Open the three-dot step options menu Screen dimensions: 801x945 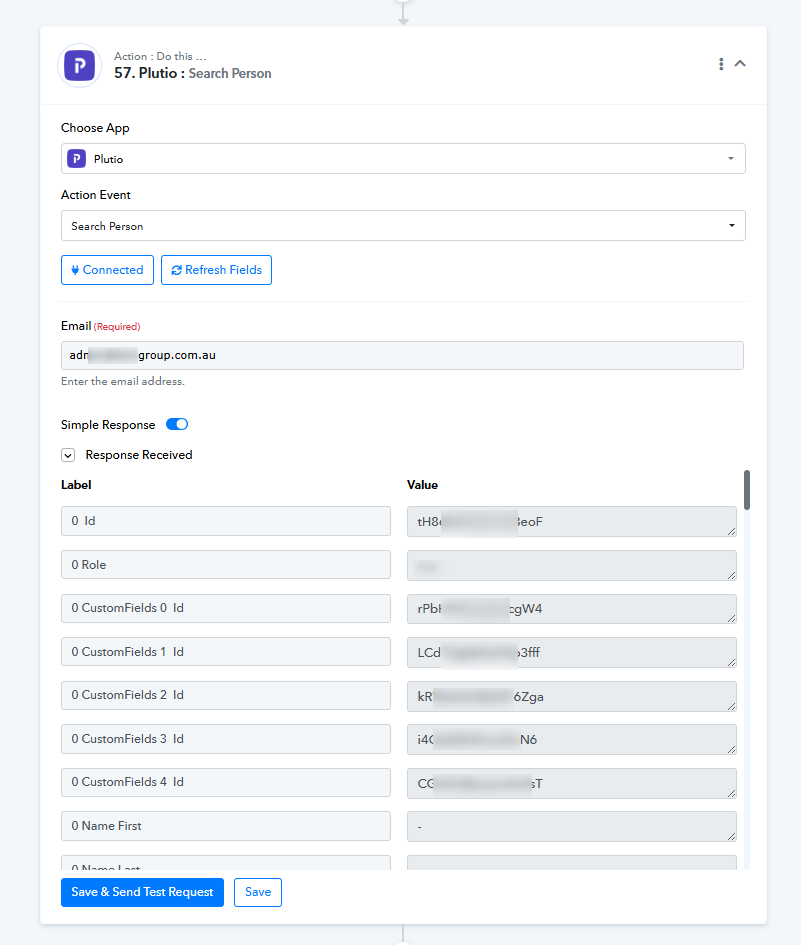pyautogui.click(x=721, y=64)
